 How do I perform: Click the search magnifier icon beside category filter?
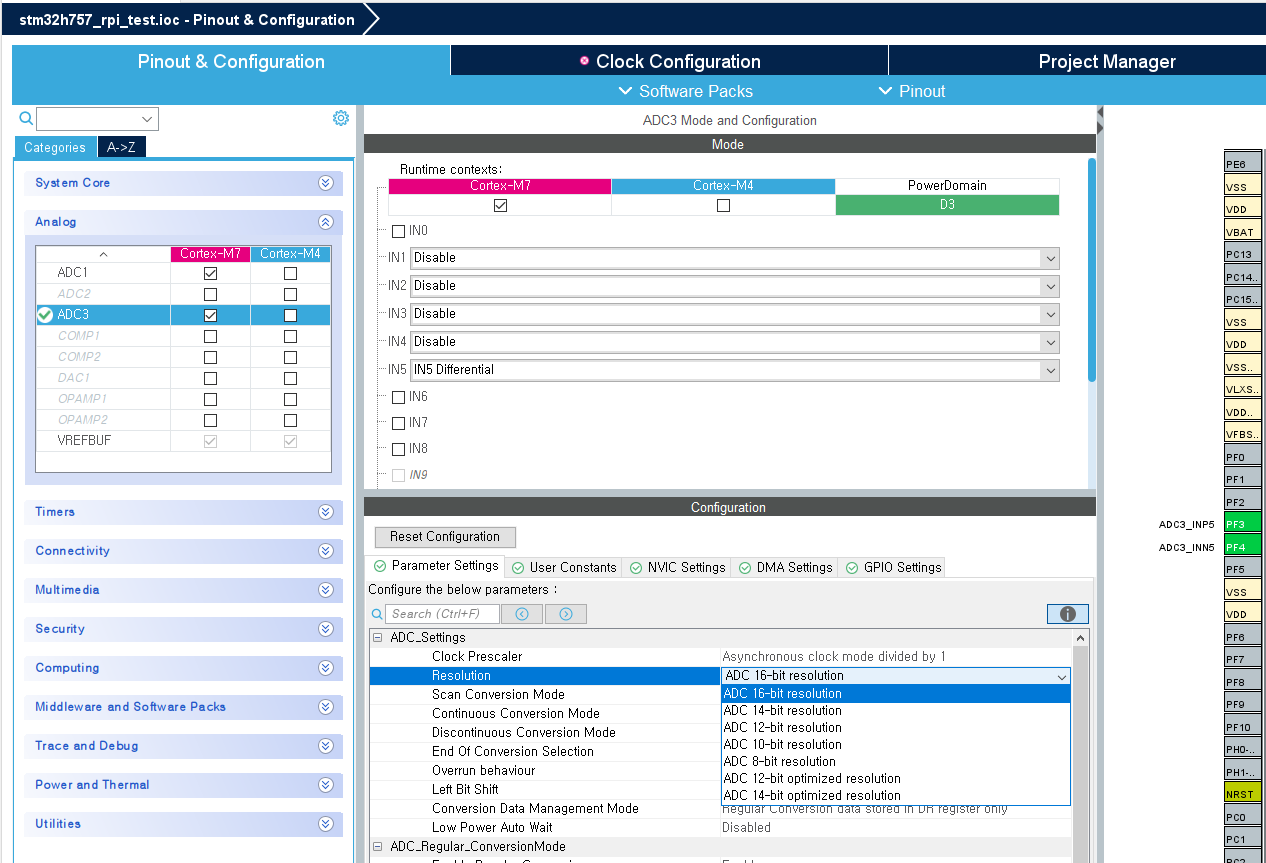point(26,118)
